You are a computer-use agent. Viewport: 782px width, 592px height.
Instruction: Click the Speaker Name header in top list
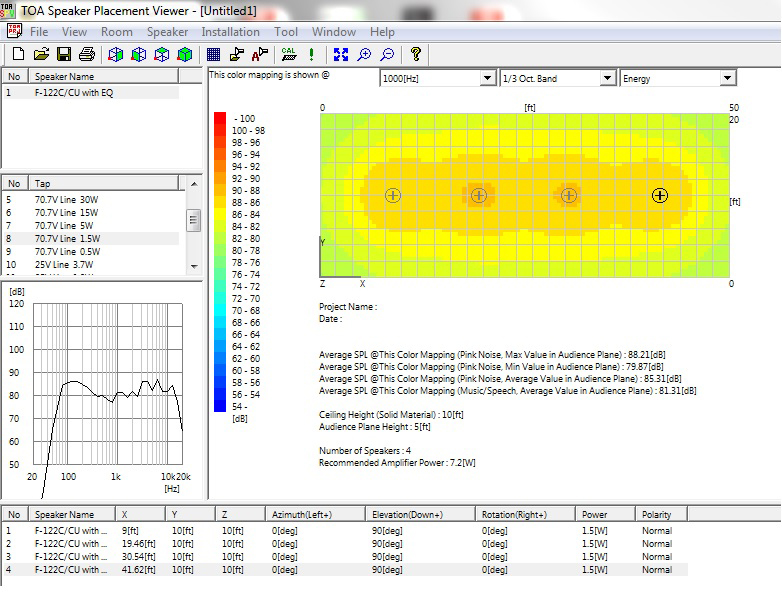click(x=103, y=76)
